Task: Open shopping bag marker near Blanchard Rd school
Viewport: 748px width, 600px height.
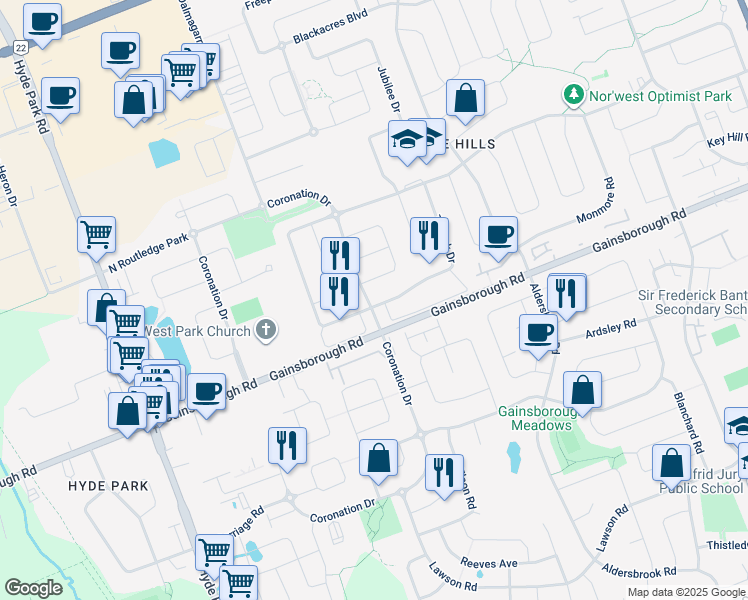Action: click(x=671, y=463)
